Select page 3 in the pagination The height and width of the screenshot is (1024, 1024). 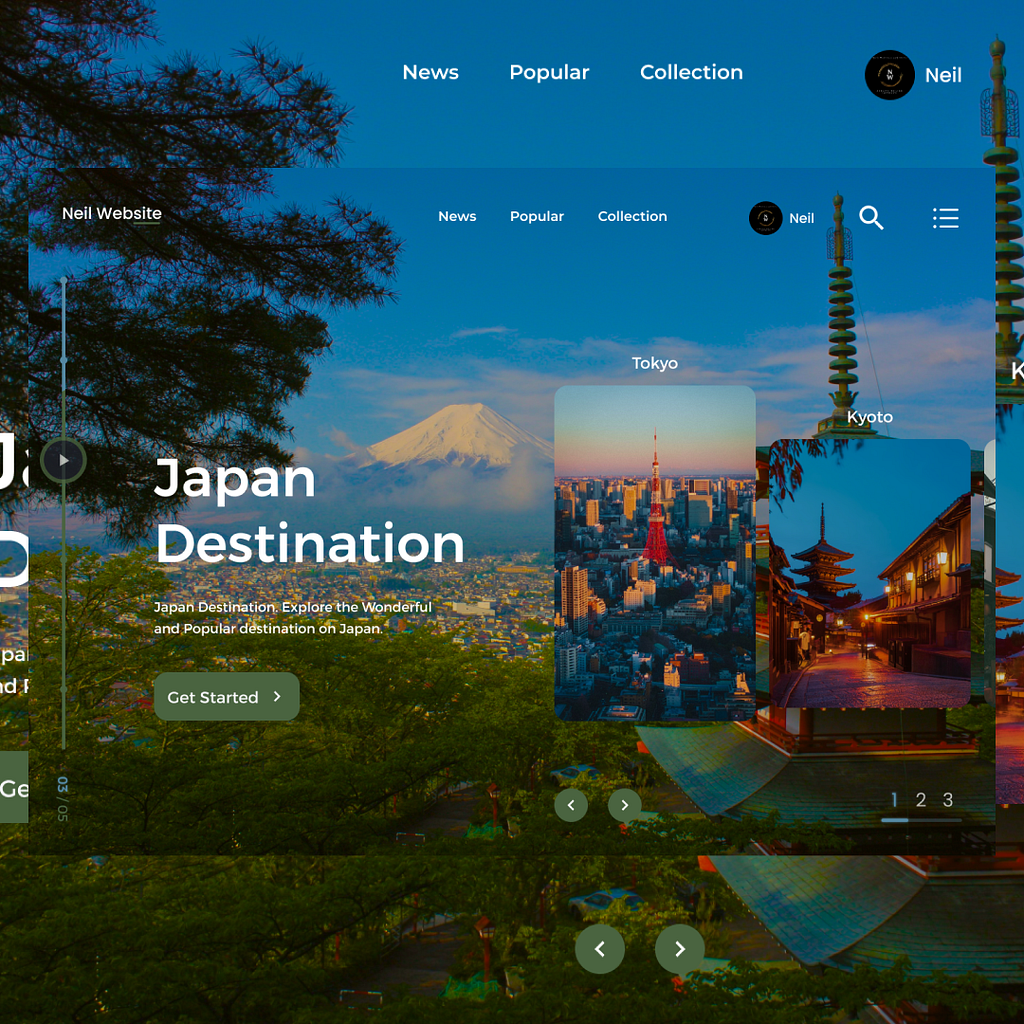pyautogui.click(x=947, y=800)
